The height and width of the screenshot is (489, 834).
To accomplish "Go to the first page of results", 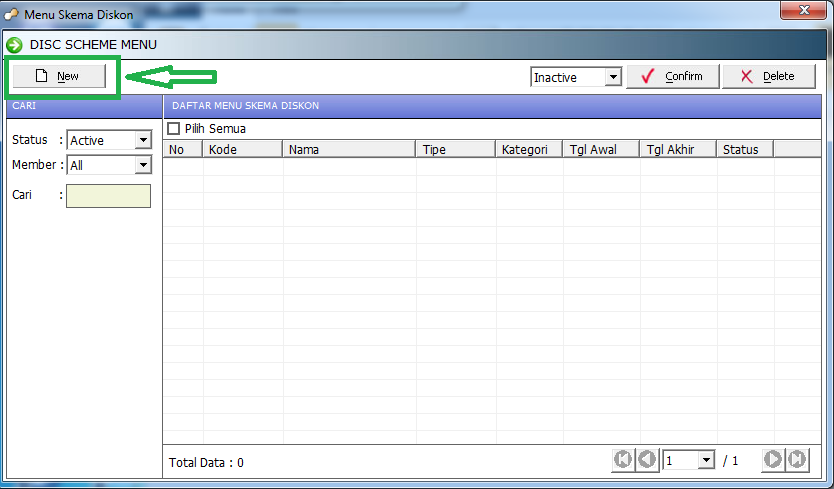I will click(622, 460).
